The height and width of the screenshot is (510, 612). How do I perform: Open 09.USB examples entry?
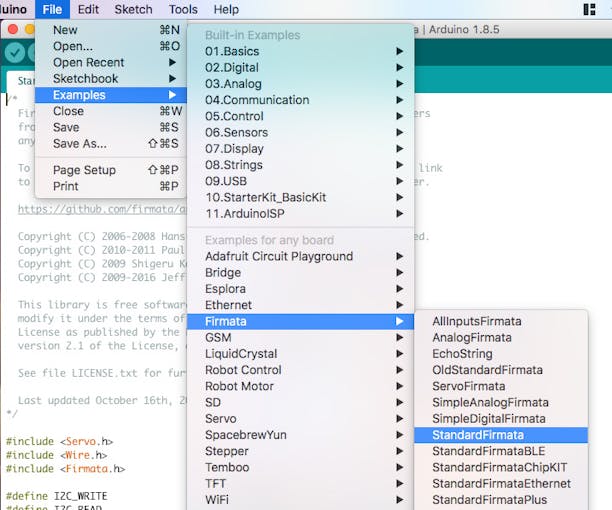[x=301, y=181]
